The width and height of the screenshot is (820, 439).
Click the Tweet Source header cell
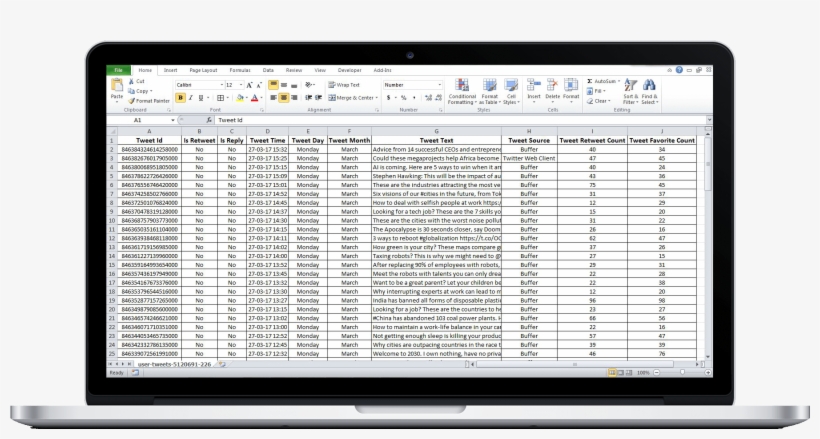[529, 140]
